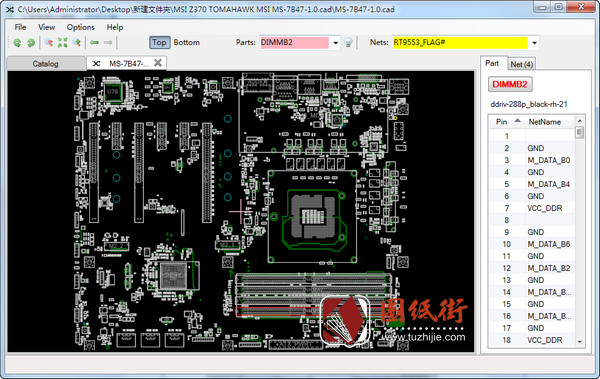Click the zoom out magnifier icon

(x=49, y=42)
